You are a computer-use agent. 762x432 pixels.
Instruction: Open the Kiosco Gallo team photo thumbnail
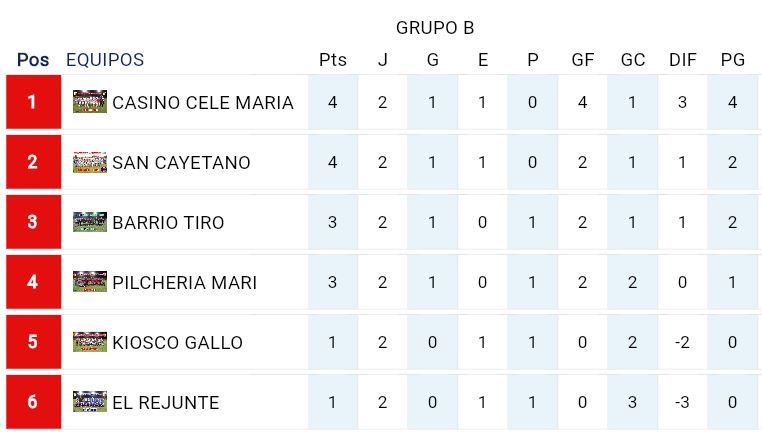point(90,342)
